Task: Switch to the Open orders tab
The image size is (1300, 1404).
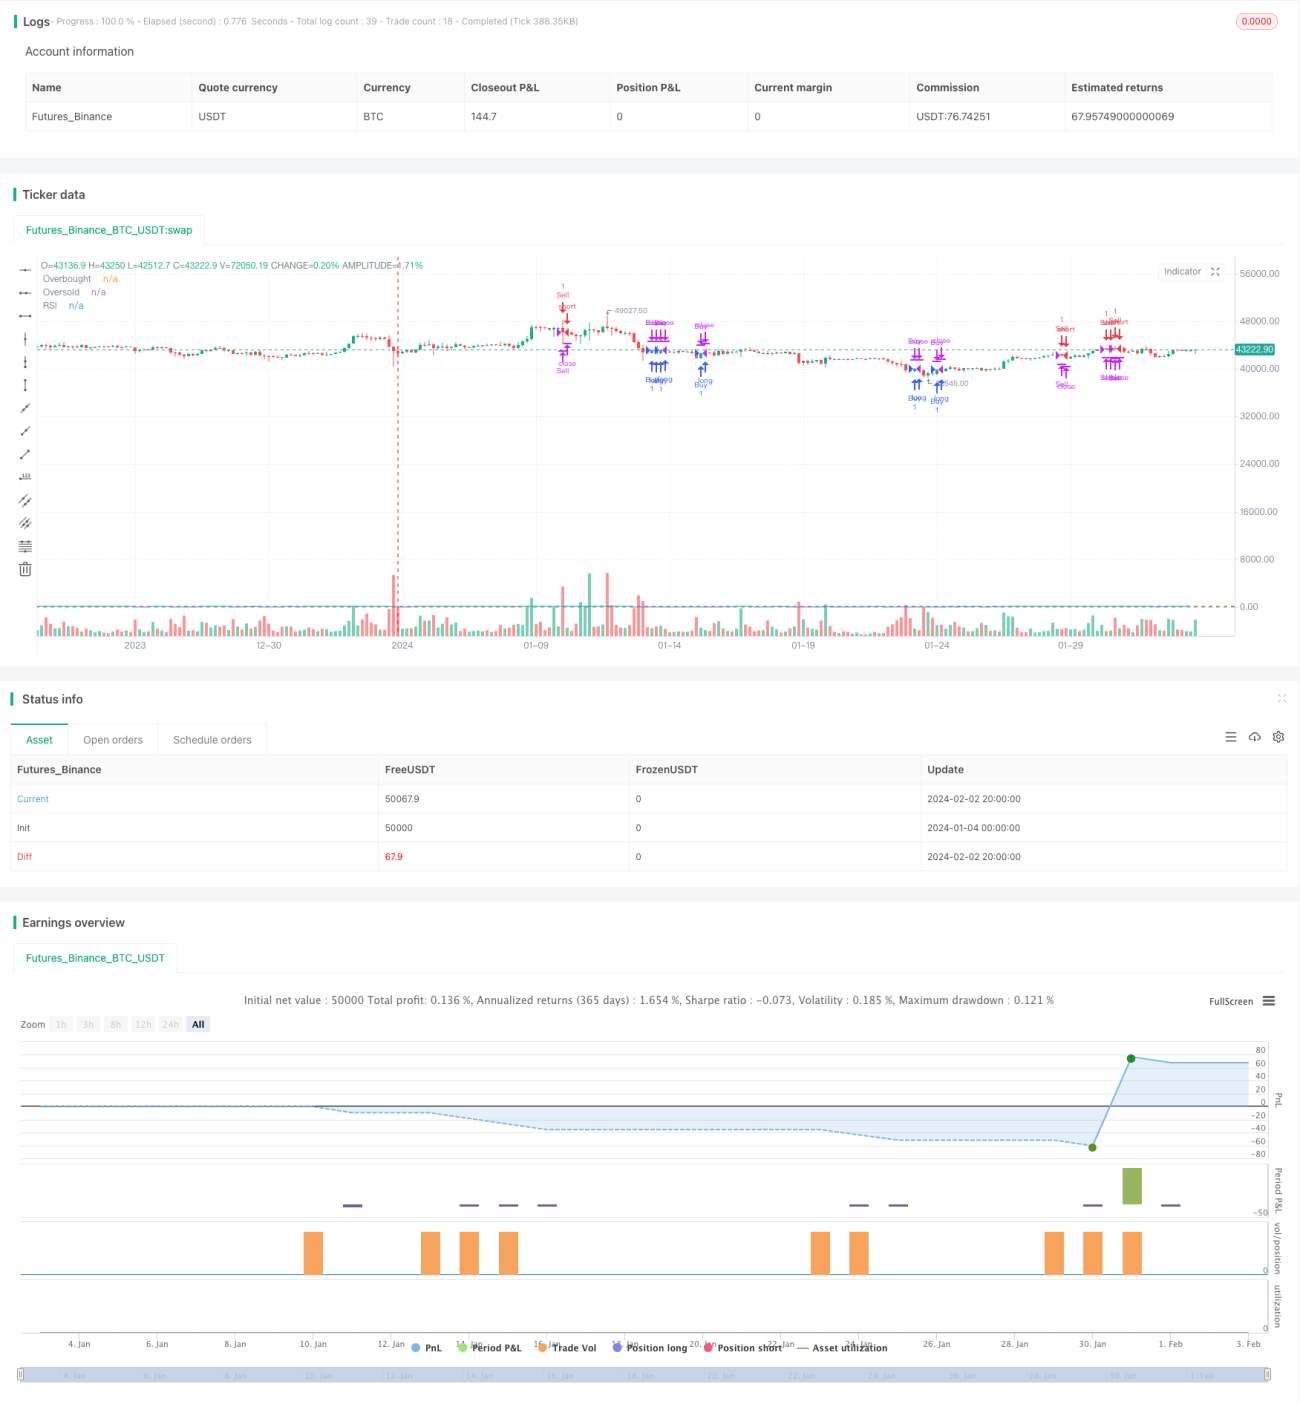Action: click(x=113, y=740)
